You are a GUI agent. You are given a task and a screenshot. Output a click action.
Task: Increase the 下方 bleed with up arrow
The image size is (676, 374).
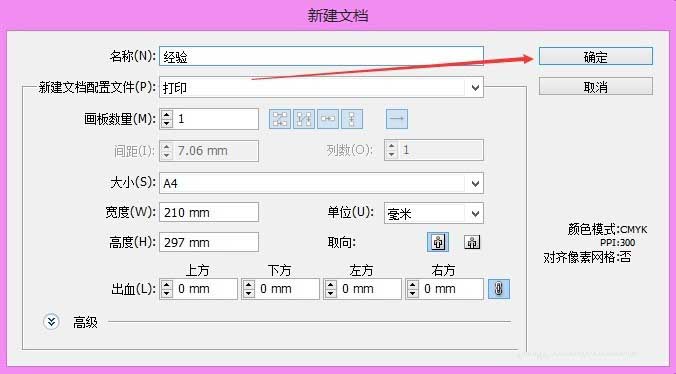248,284
